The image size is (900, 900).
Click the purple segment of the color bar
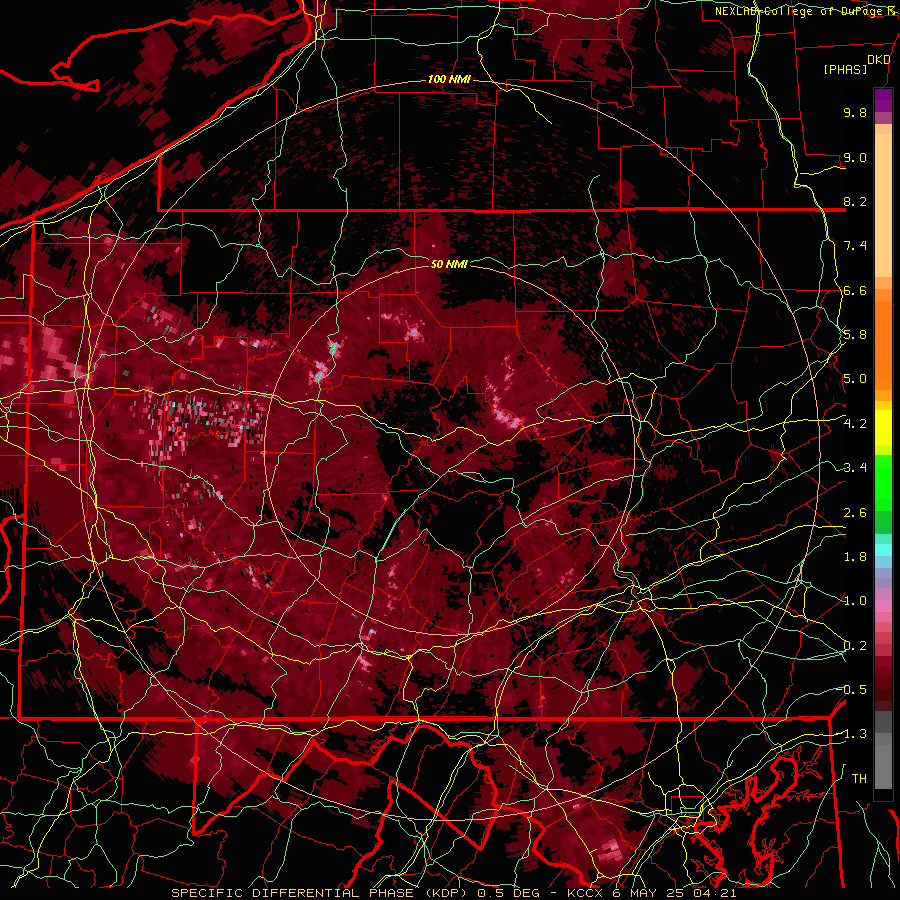[883, 100]
